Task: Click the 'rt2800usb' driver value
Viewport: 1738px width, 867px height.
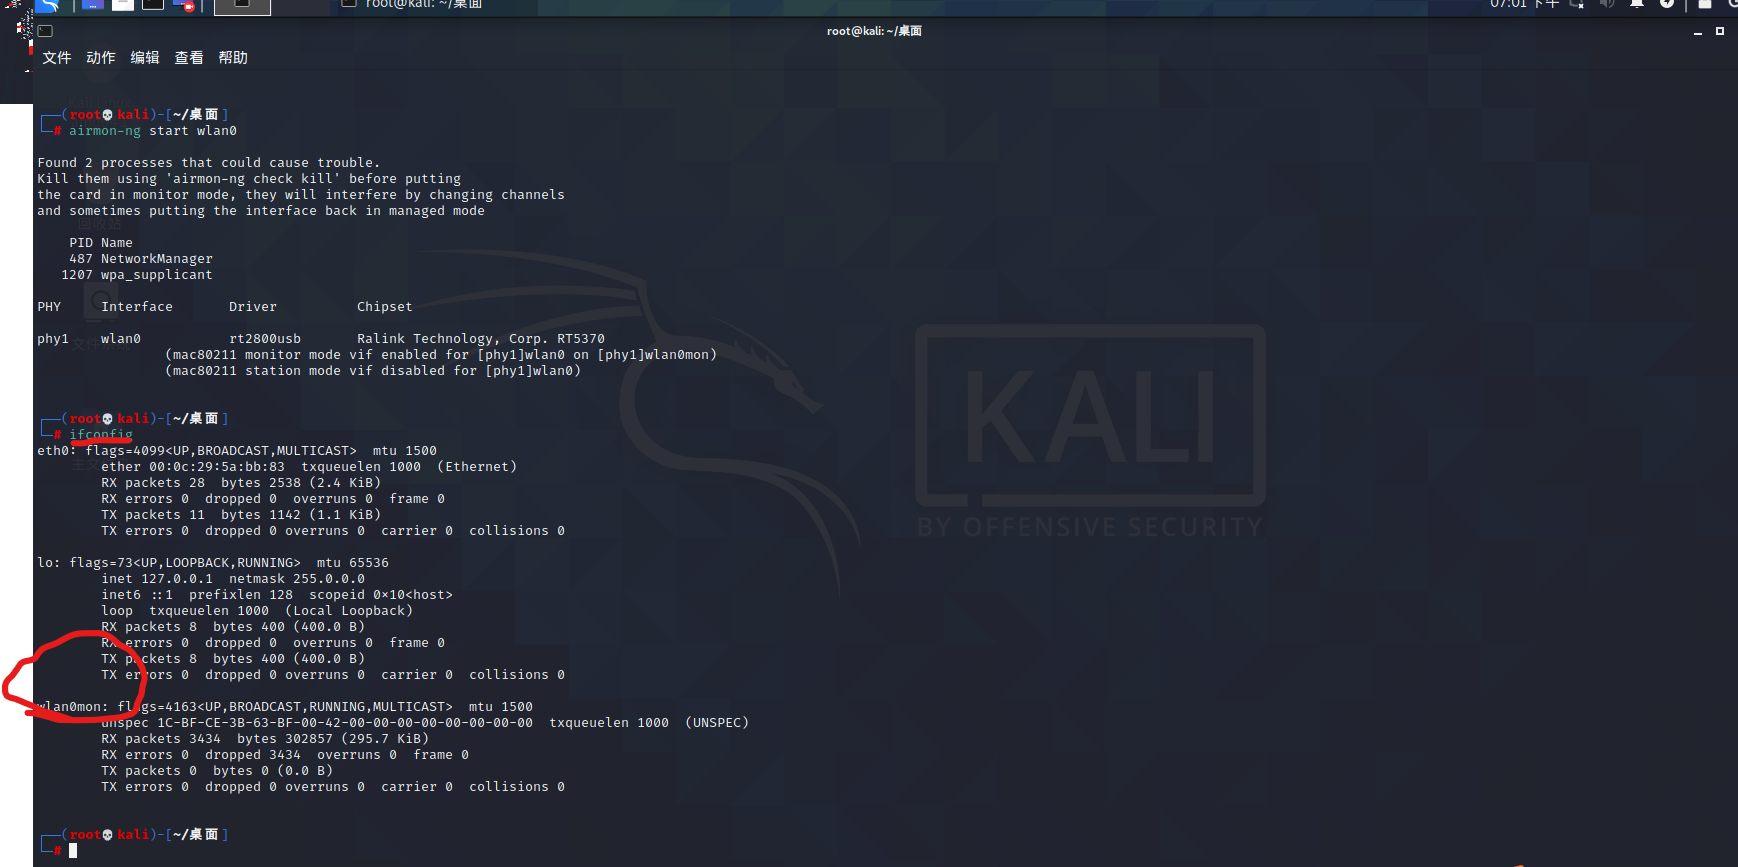Action: coord(265,339)
